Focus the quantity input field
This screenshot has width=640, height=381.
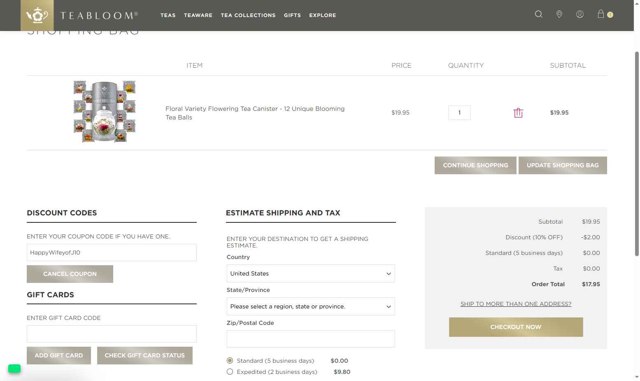(459, 113)
